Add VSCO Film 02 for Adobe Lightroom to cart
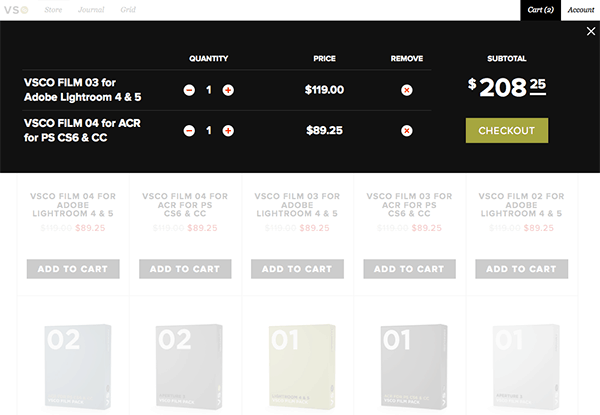 pos(521,269)
